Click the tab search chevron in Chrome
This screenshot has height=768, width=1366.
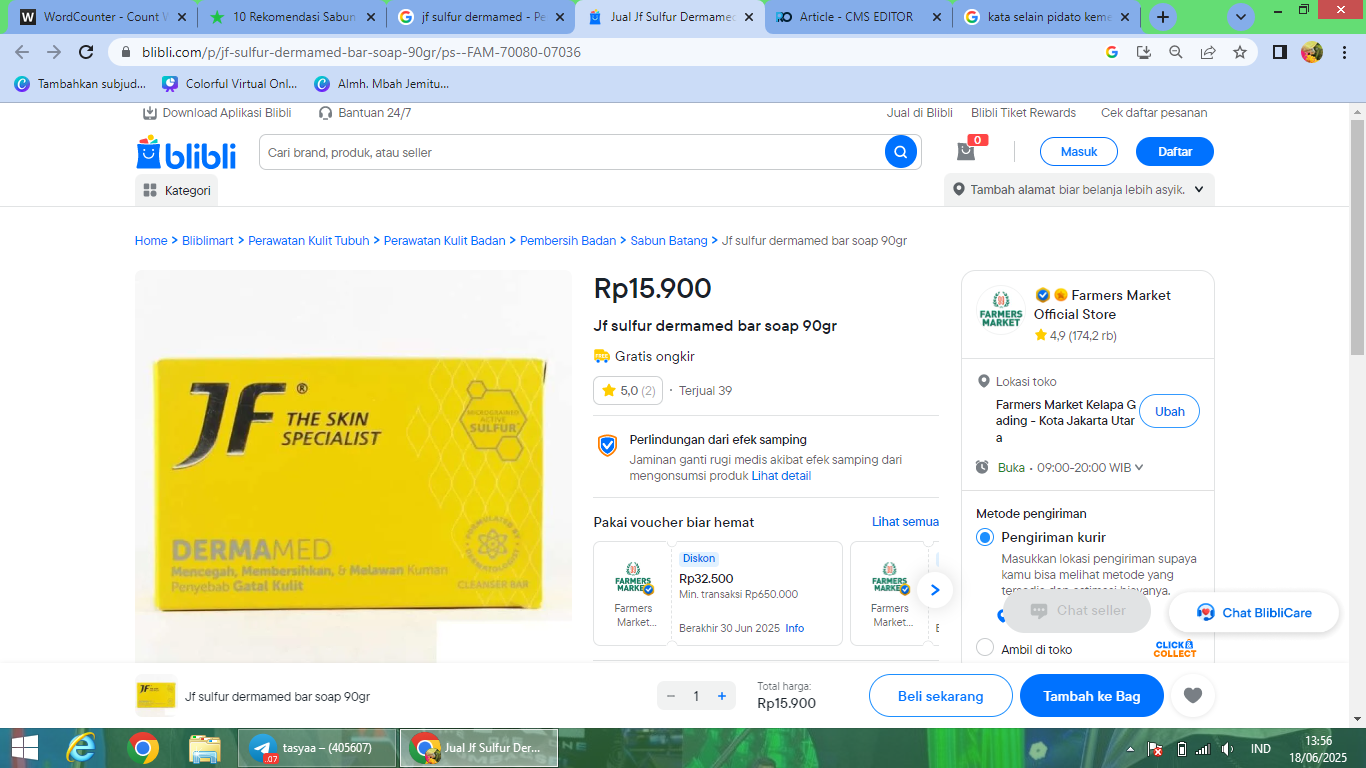[x=1241, y=17]
